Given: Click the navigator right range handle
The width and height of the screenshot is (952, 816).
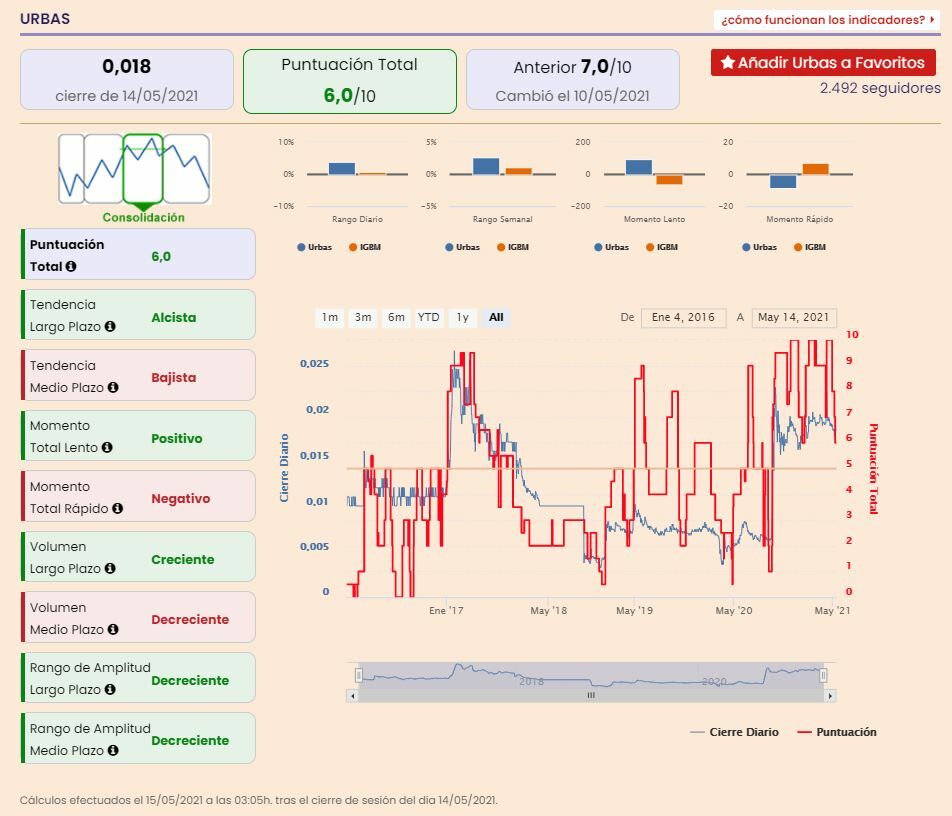Looking at the screenshot, I should point(823,675).
